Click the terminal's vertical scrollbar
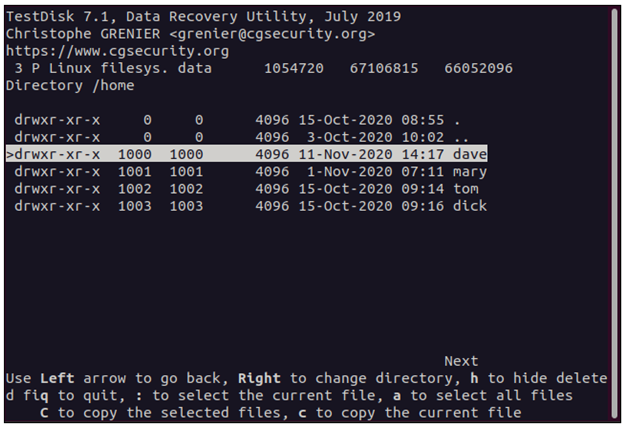 pyautogui.click(x=615, y=213)
